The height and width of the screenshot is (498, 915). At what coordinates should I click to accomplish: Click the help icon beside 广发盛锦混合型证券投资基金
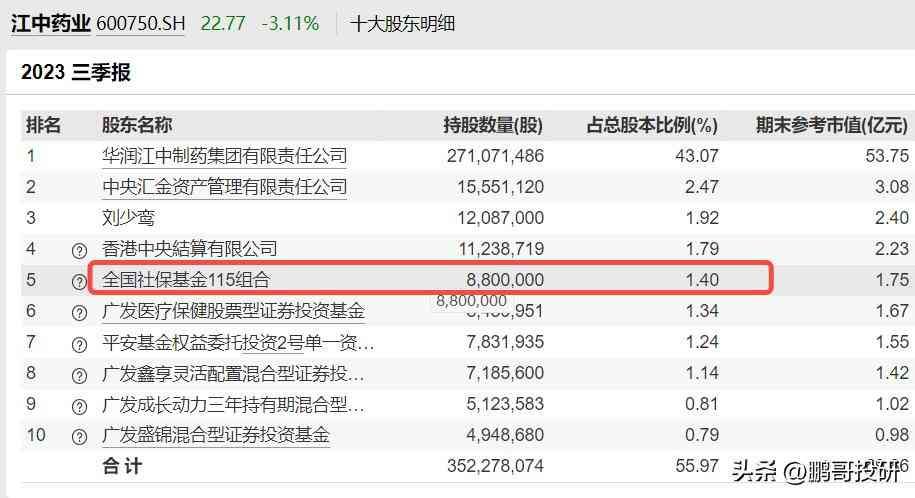79,437
